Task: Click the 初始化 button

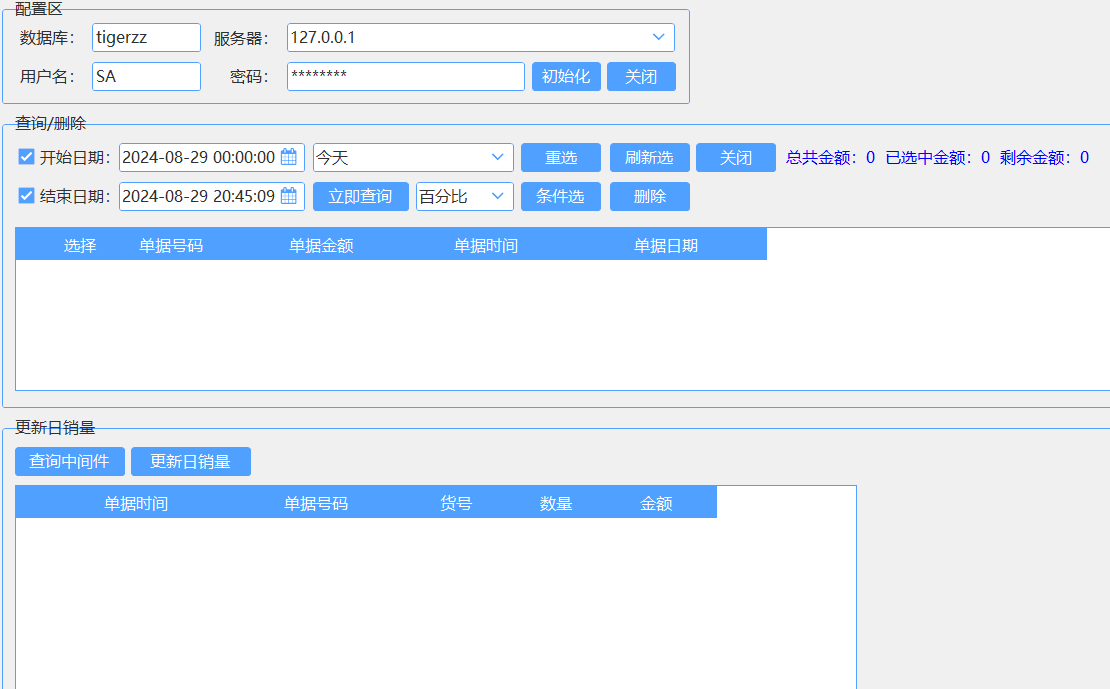Action: click(566, 77)
